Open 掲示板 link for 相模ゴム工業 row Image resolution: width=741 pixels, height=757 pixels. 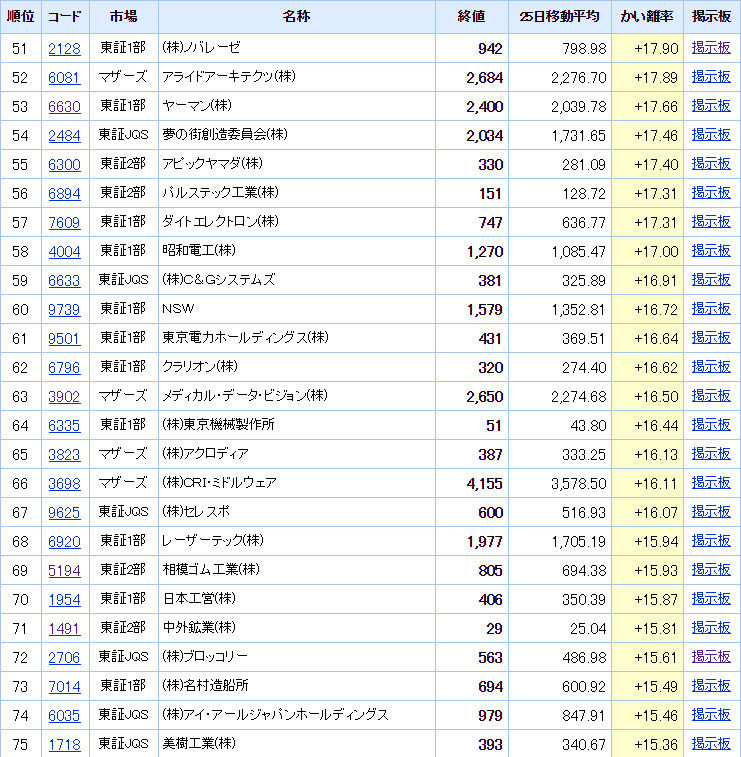click(711, 569)
